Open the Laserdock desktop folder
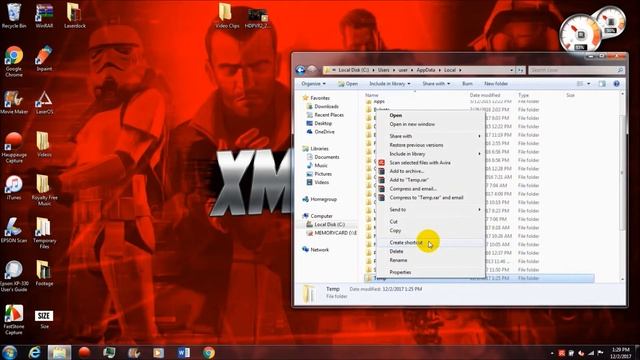The image size is (640, 360). coord(75,16)
